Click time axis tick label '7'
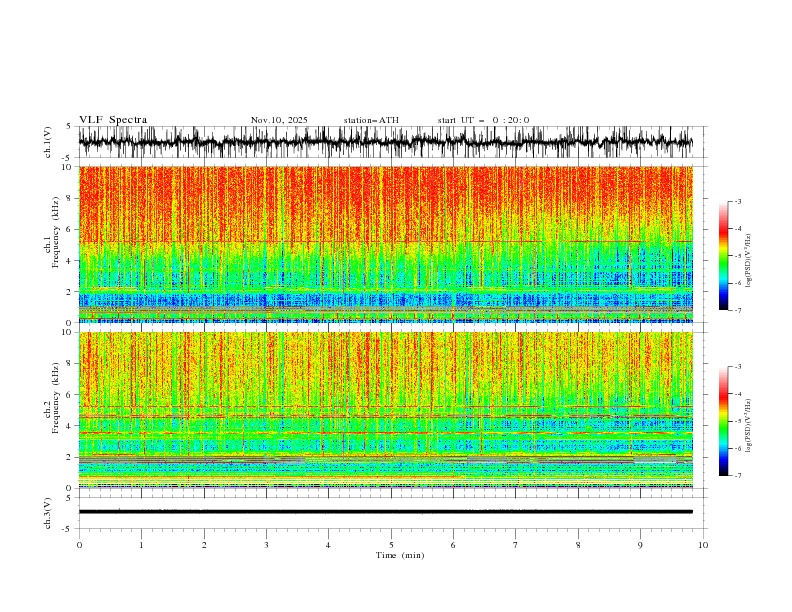Screen dimensions: 792x612 pos(516,545)
